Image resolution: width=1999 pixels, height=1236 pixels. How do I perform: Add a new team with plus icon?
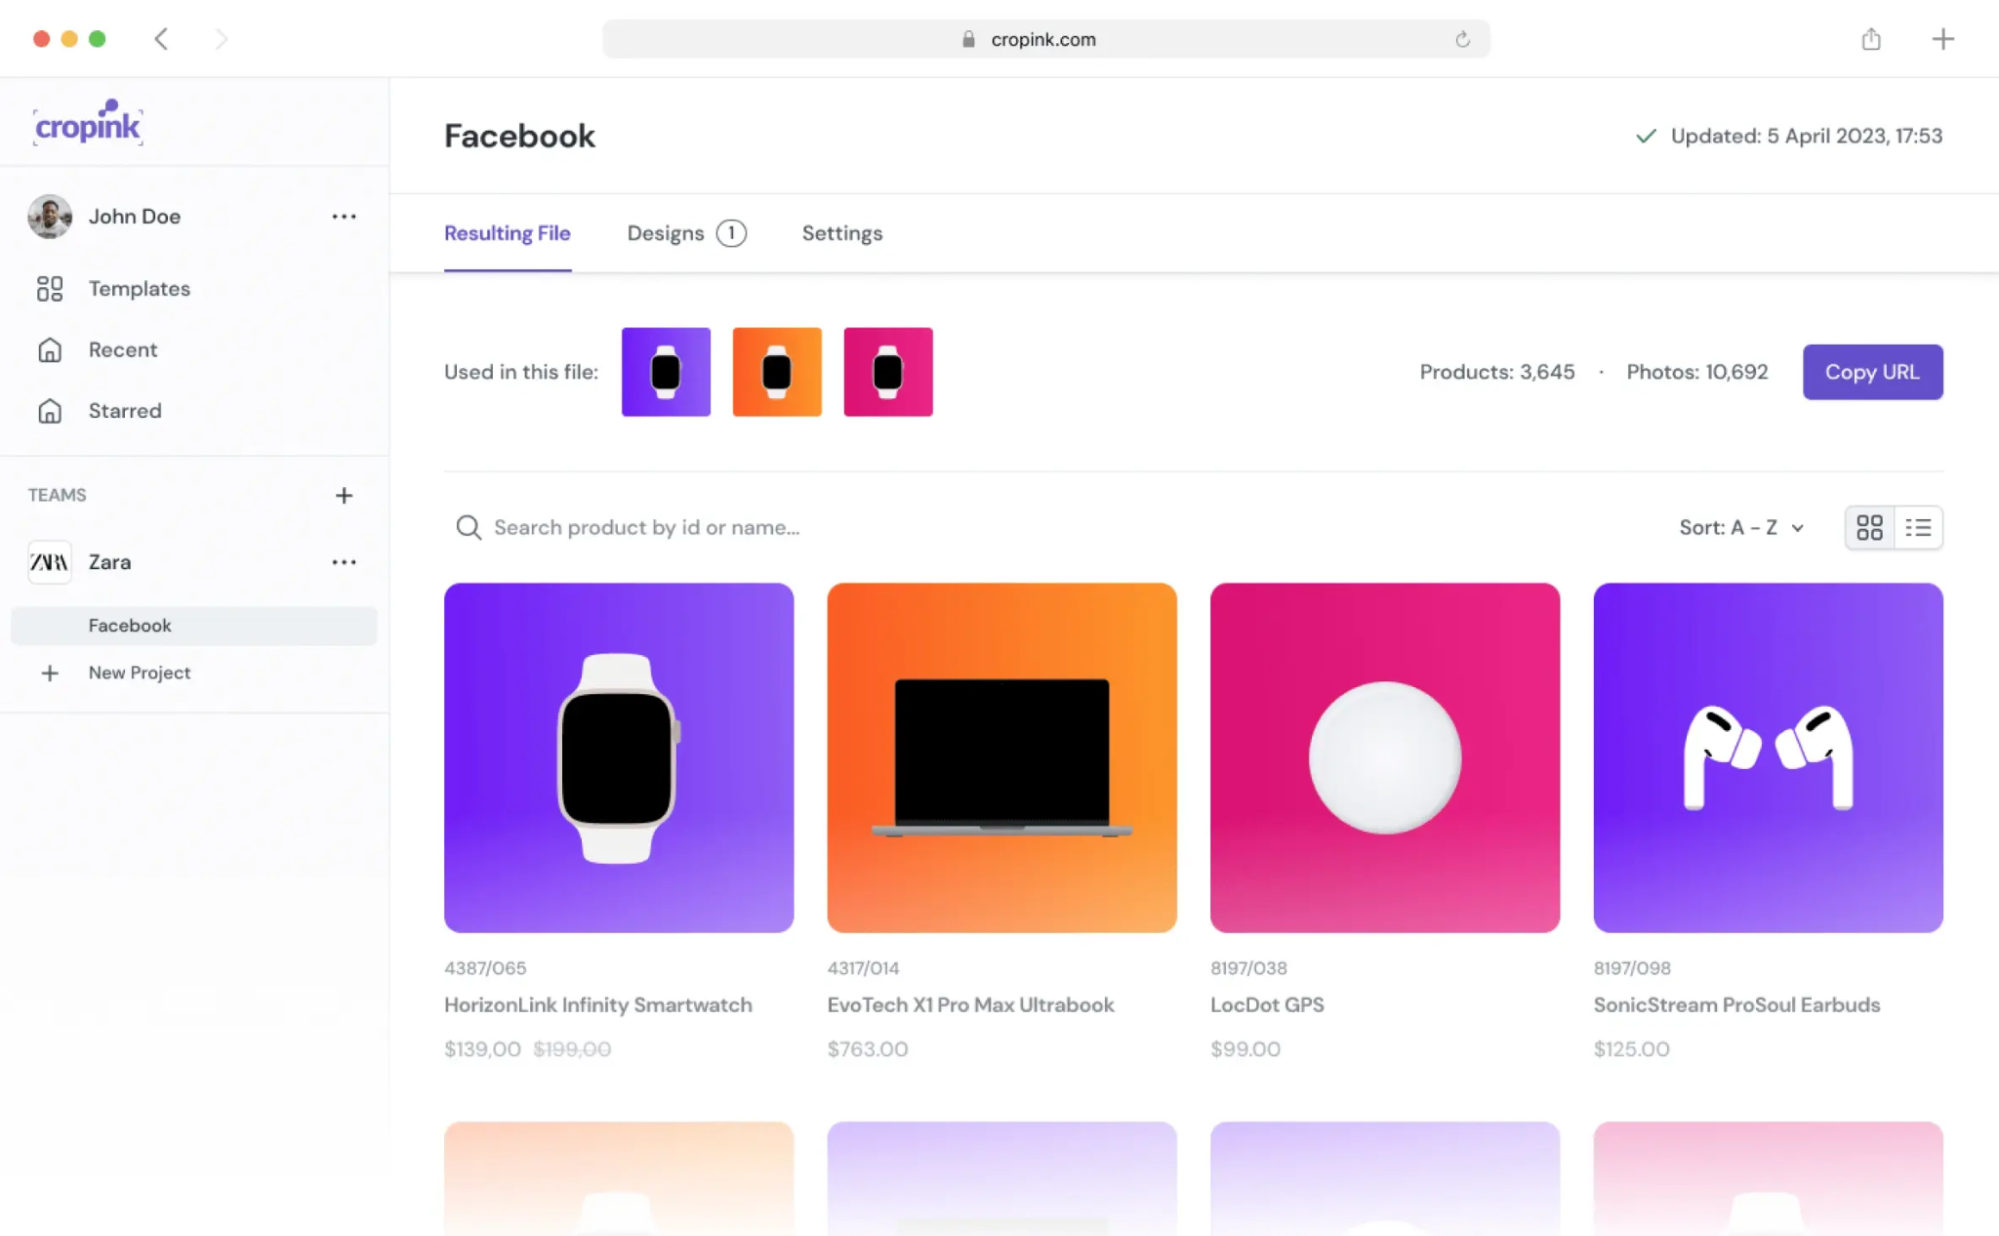pos(344,495)
